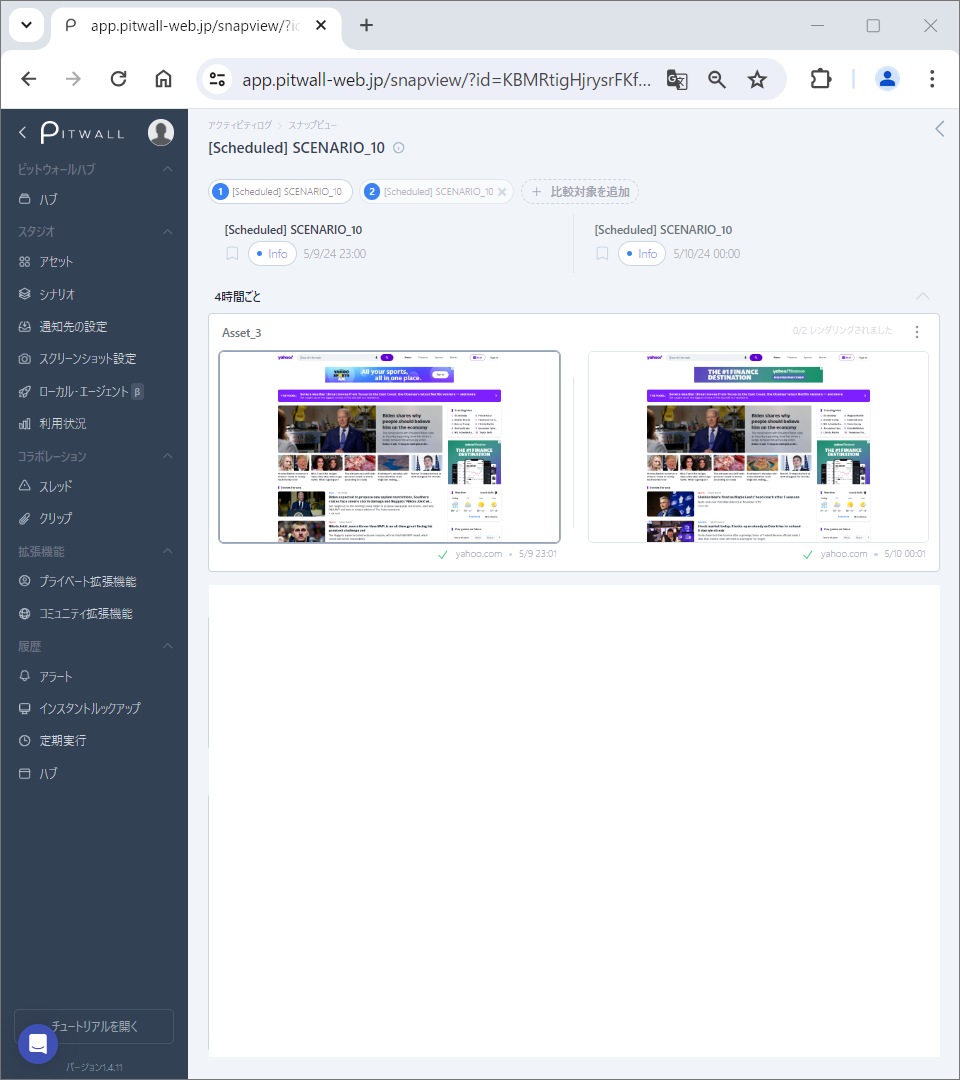Open the Intercom chat bubble icon
This screenshot has width=960, height=1080.
click(38, 1043)
